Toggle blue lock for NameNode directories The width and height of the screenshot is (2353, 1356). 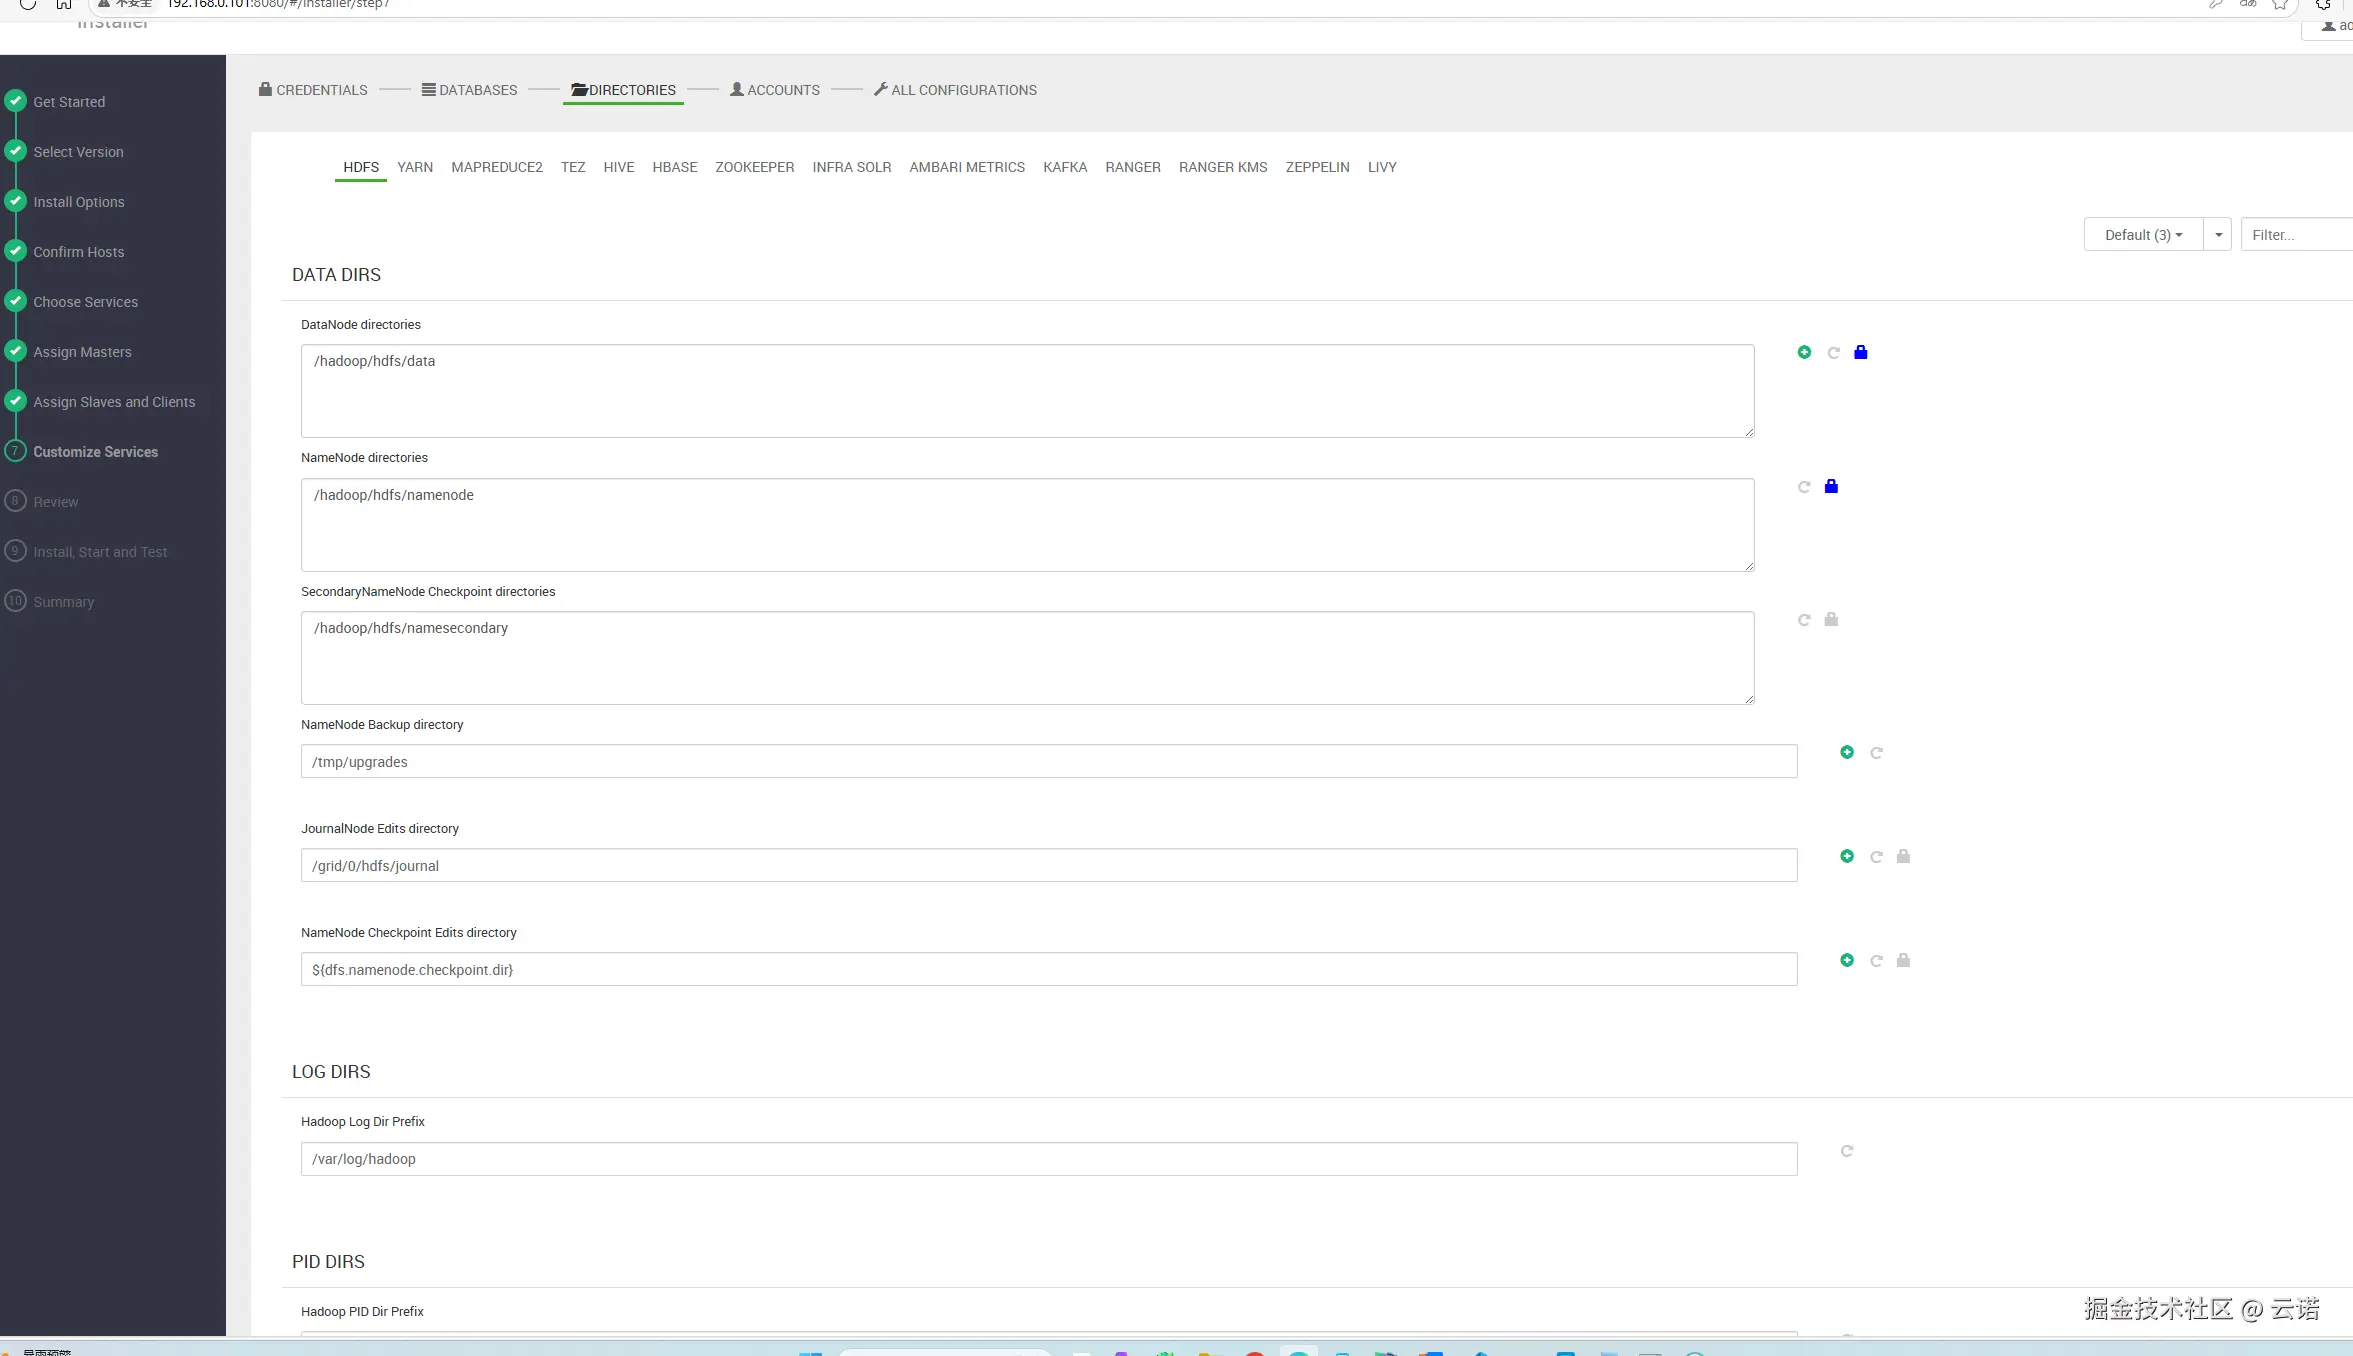coord(1831,486)
